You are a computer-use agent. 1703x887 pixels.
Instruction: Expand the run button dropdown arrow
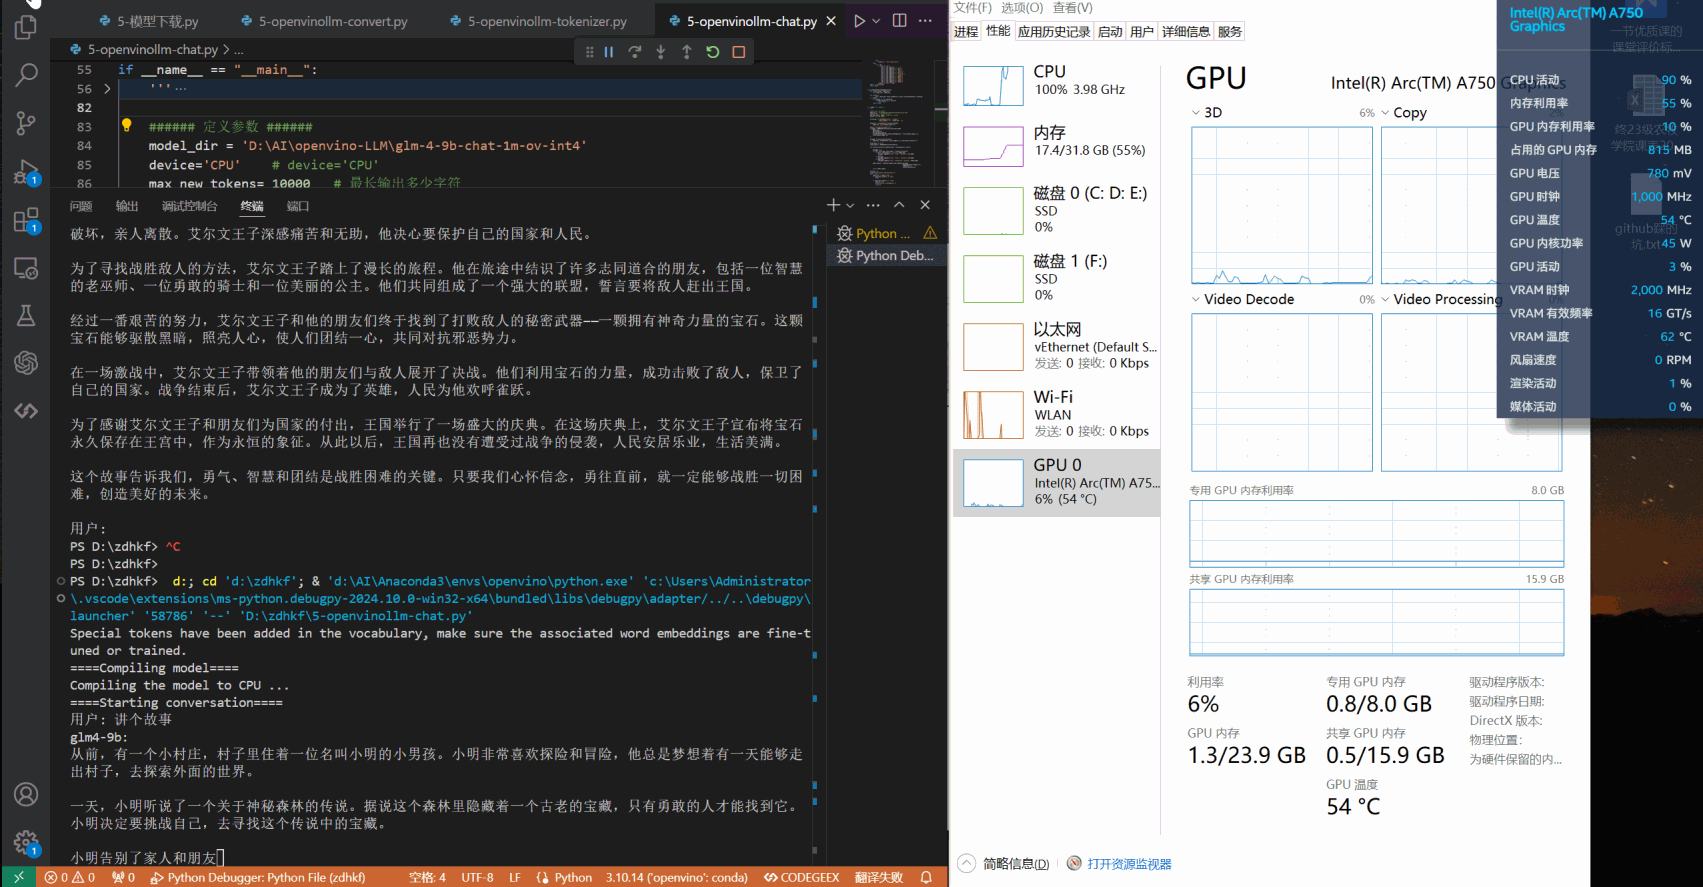tap(876, 21)
